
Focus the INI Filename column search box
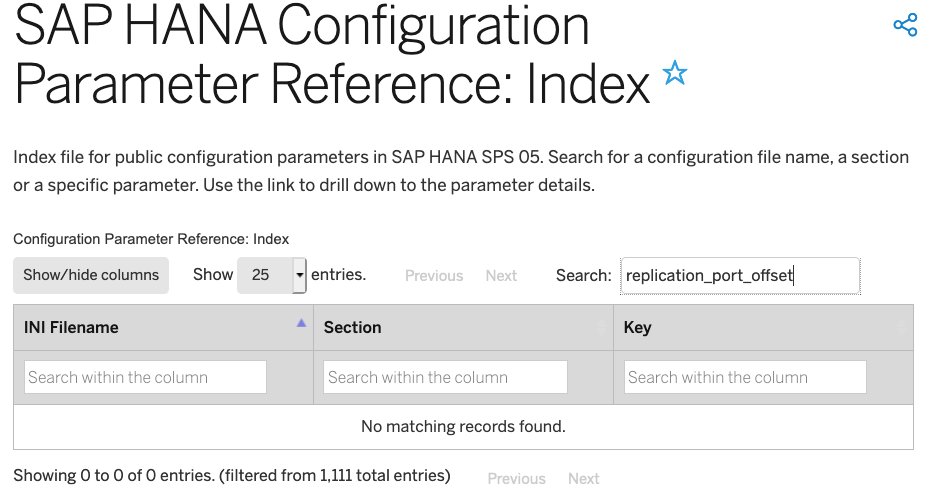tap(145, 377)
